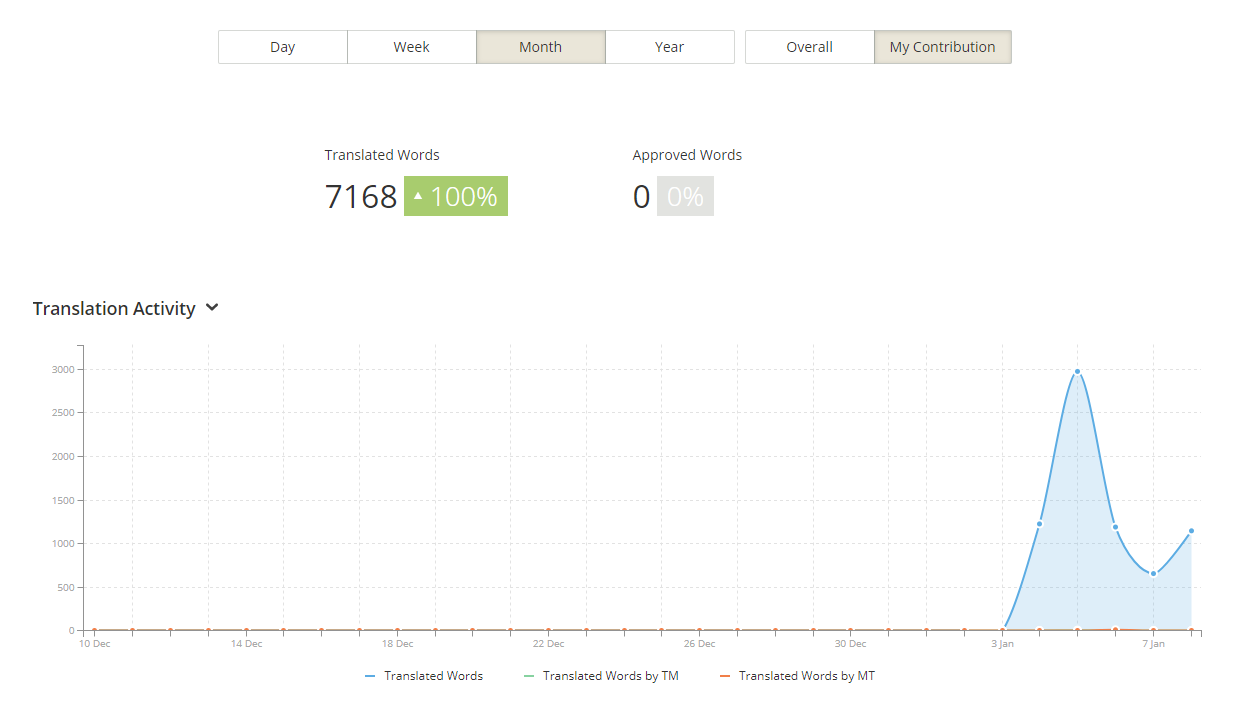
Task: Click the Approved Words label
Action: coord(687,155)
